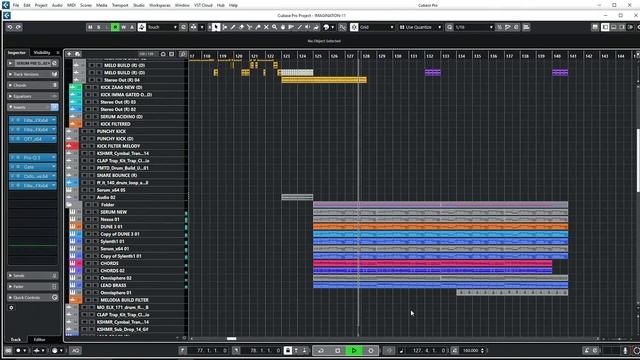Screen dimensions: 640x360
Task: Select the Mute X tool
Action: click(x=266, y=27)
